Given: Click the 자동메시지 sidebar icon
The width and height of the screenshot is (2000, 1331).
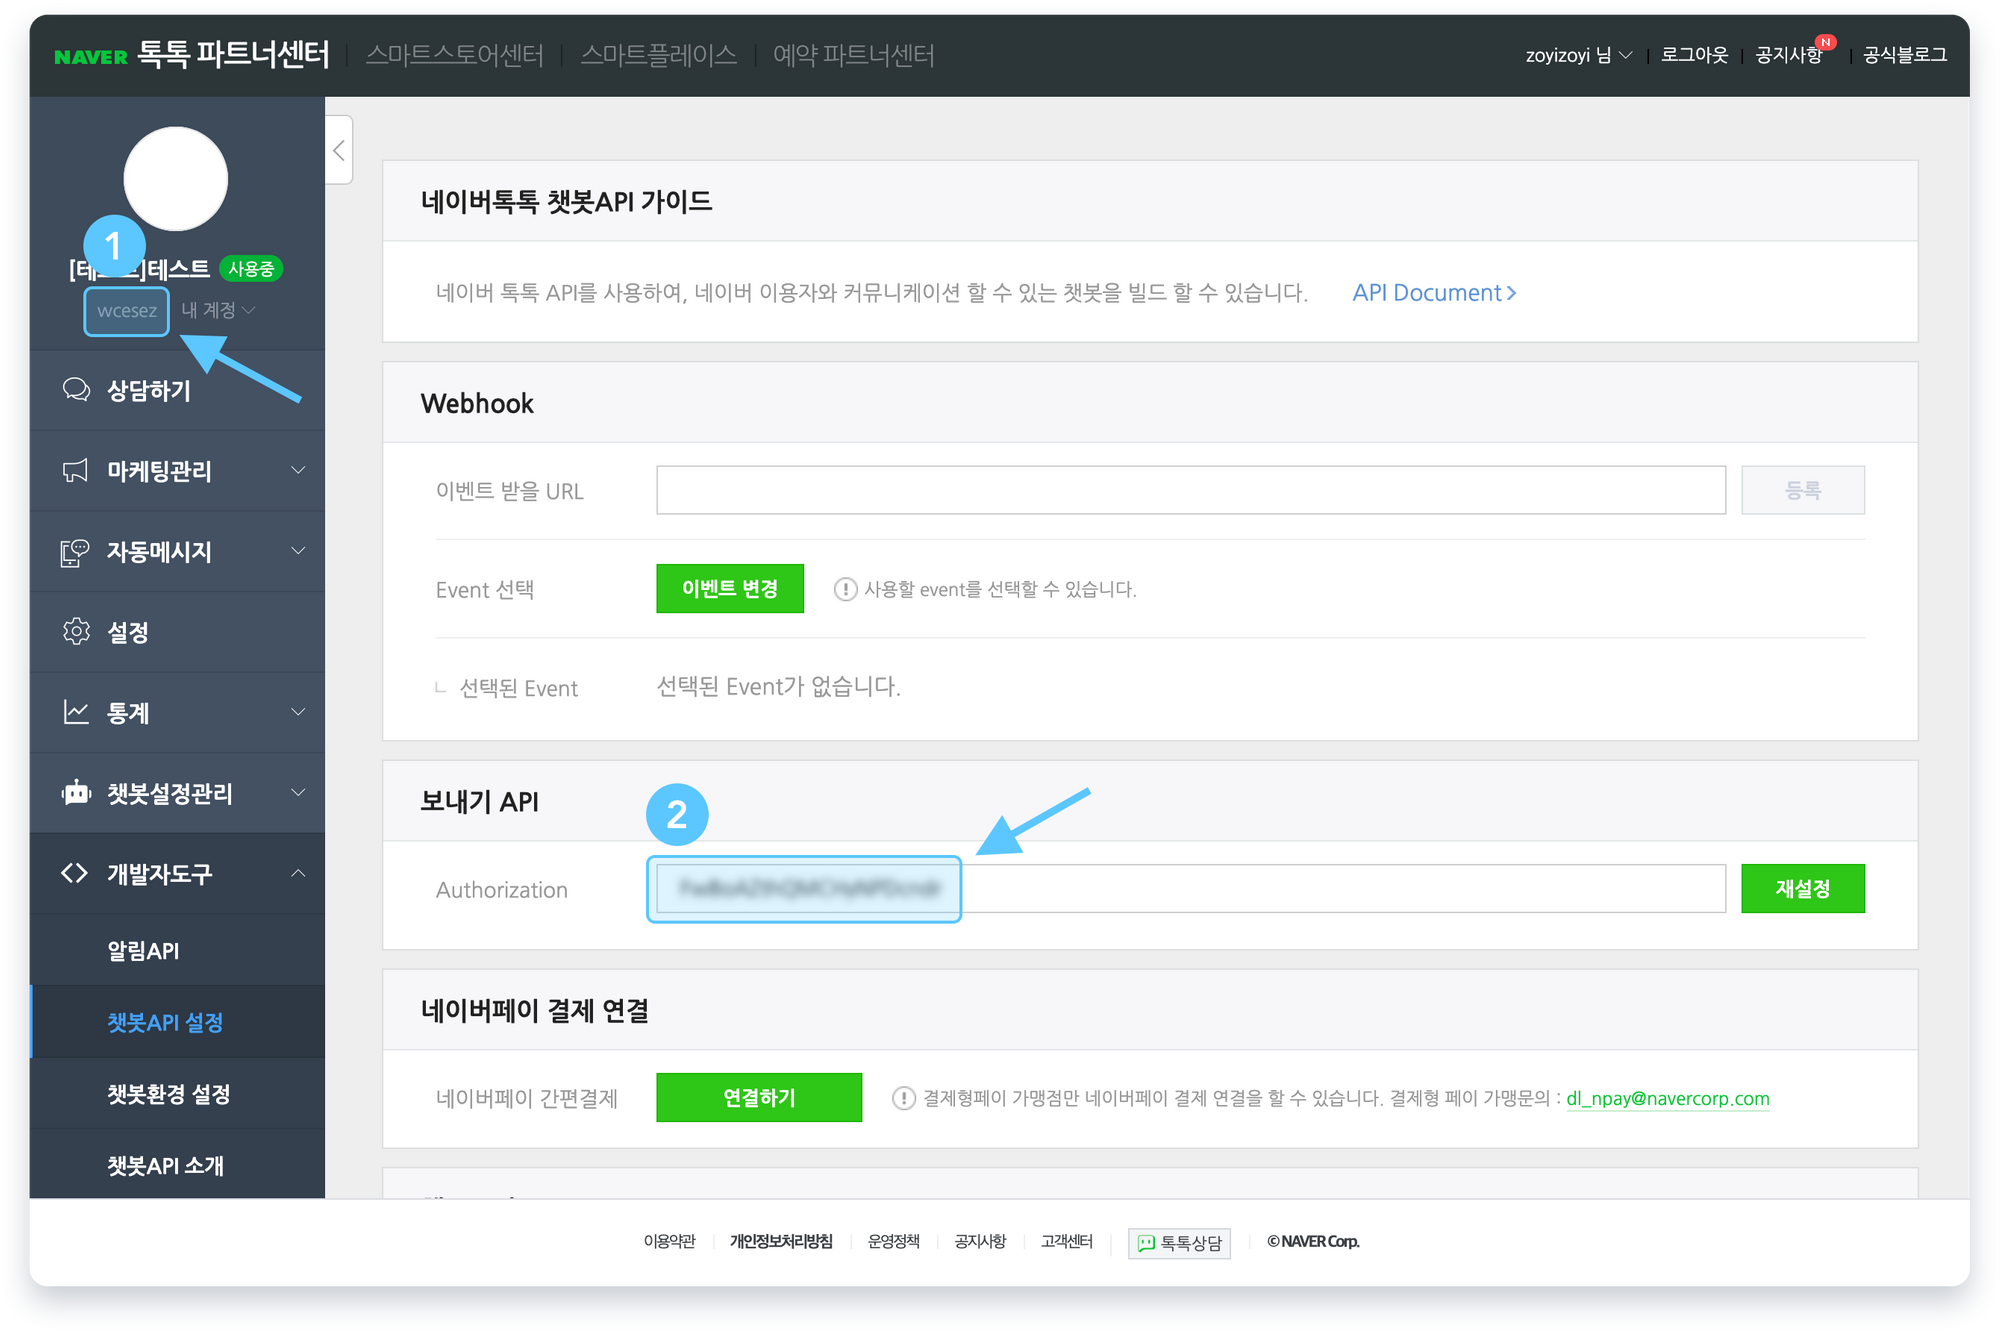Looking at the screenshot, I should click(76, 552).
